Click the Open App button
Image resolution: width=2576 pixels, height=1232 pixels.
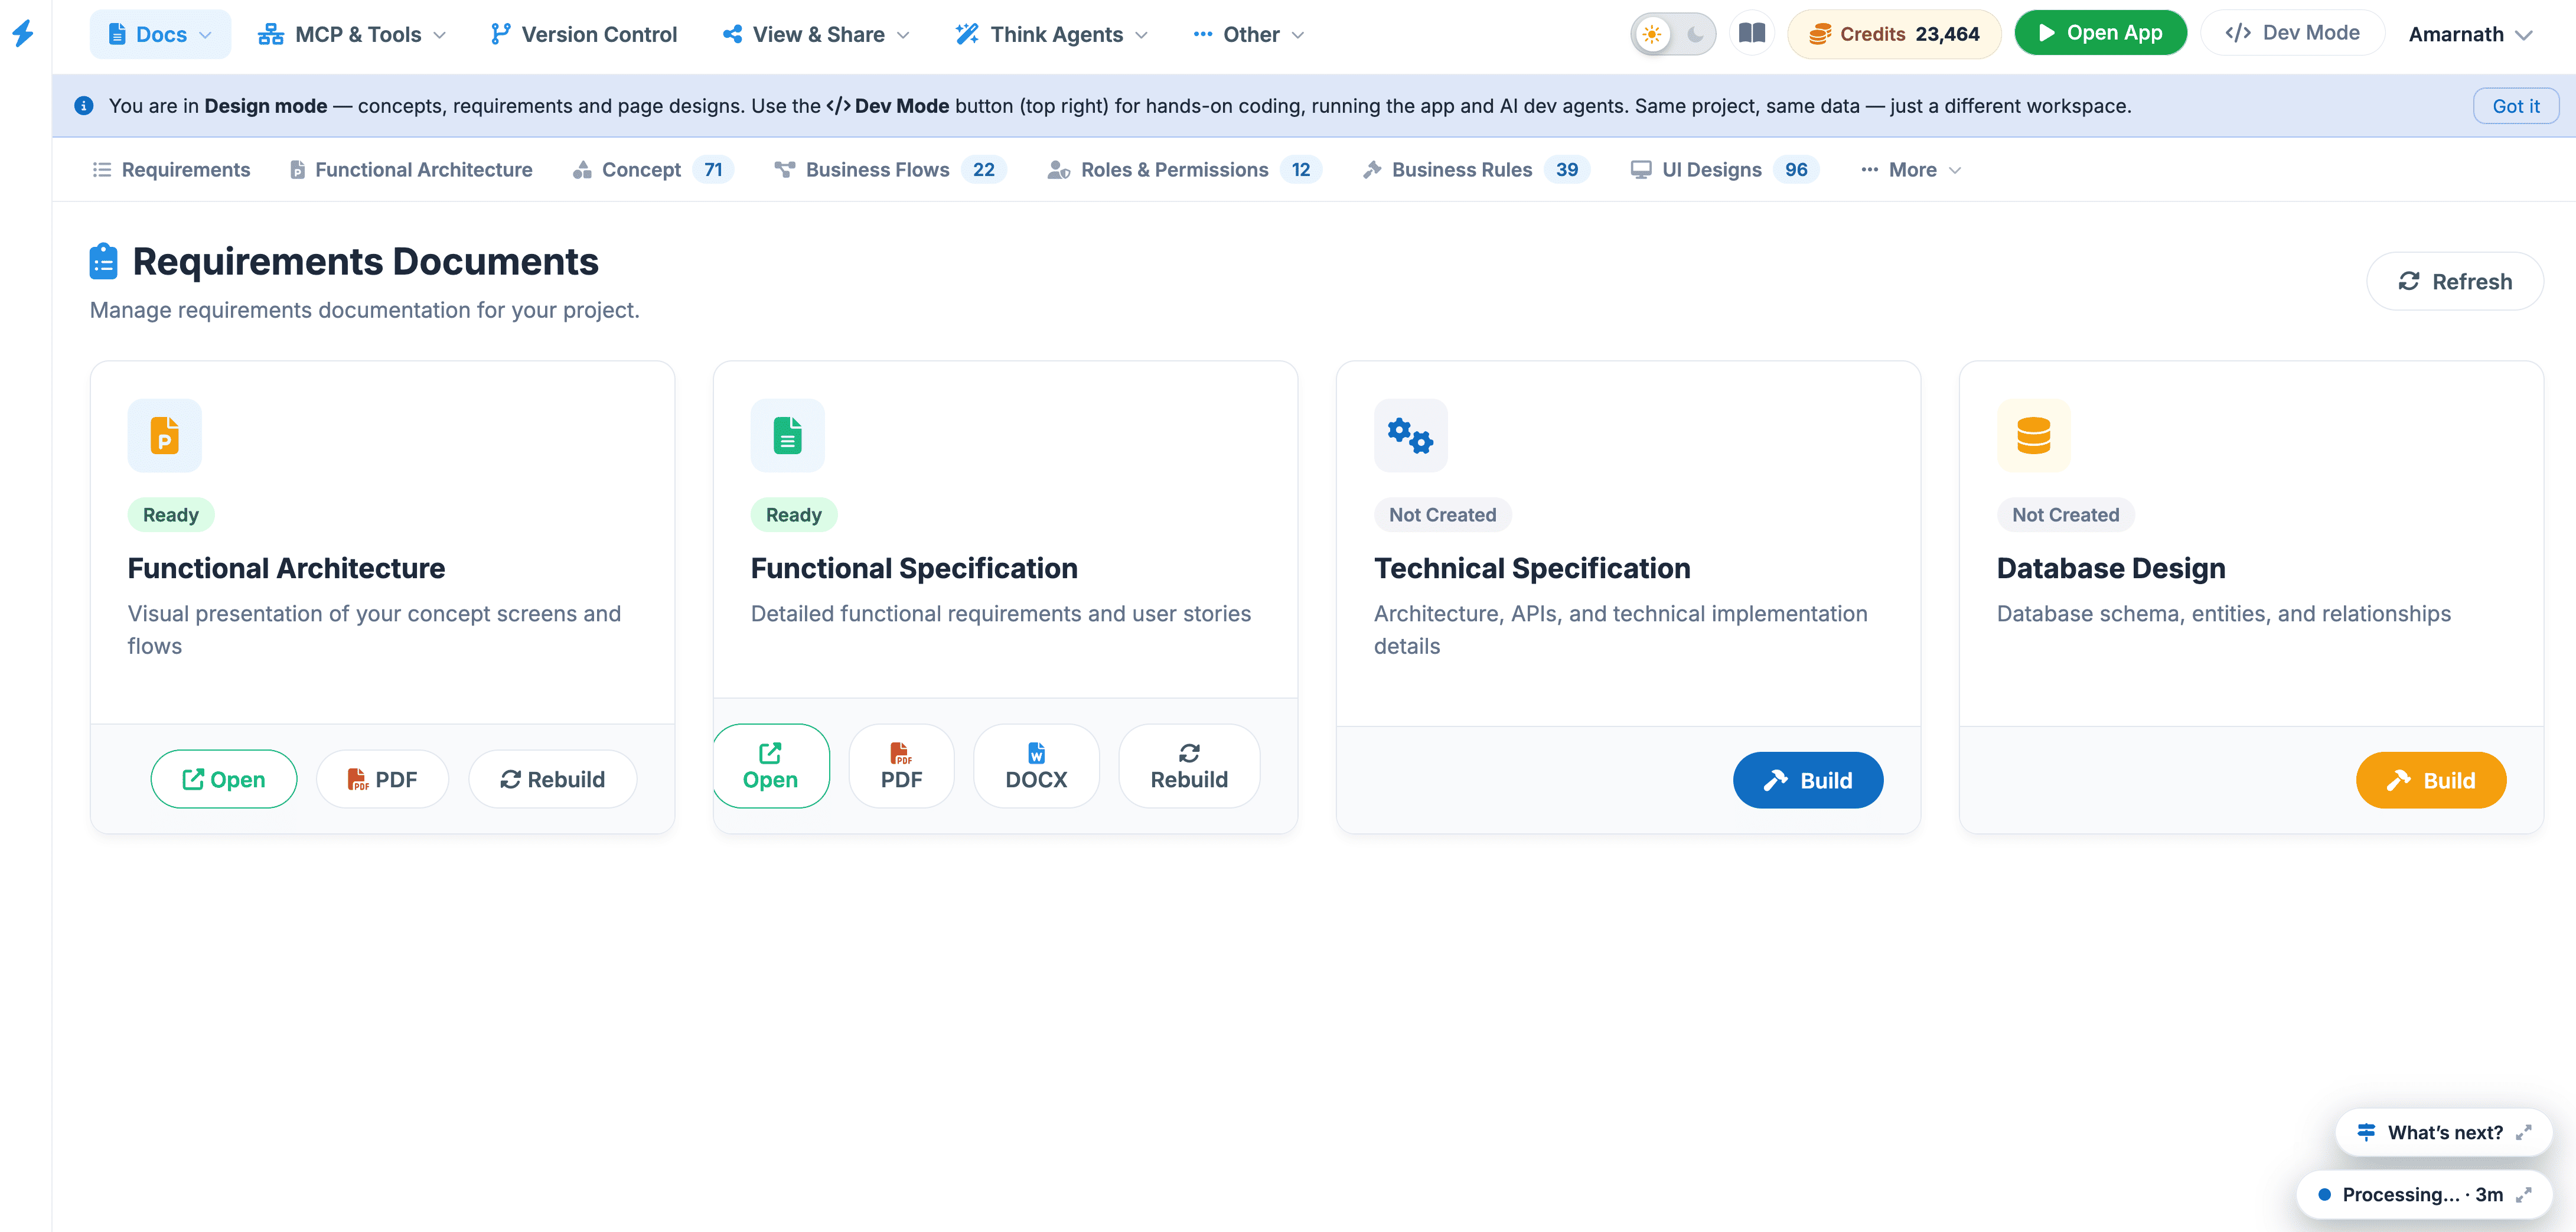[x=2100, y=33]
